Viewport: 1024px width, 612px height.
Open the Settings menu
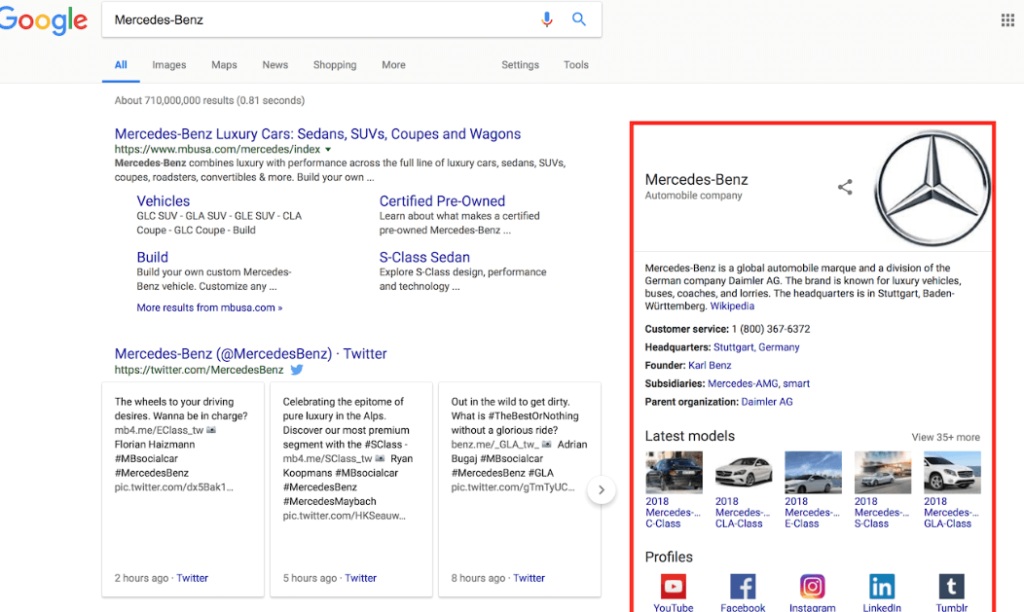point(520,65)
